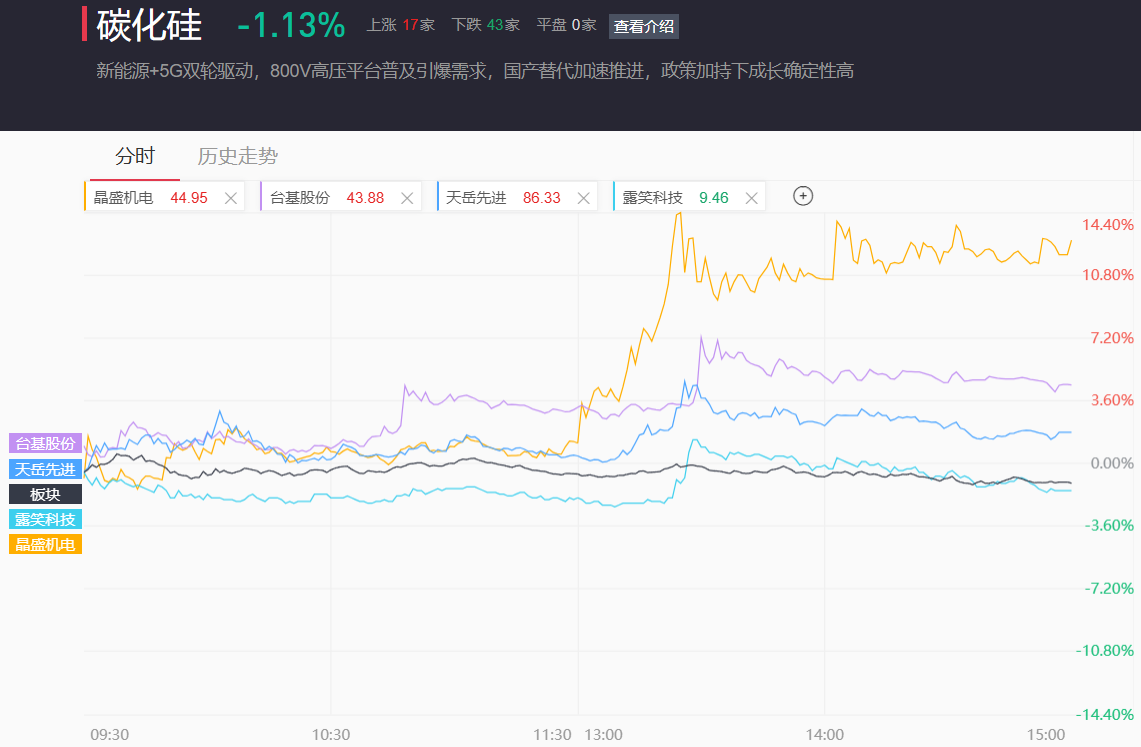The width and height of the screenshot is (1141, 747).
Task: Open 台基股份 stock from the chip row
Action: point(300,198)
